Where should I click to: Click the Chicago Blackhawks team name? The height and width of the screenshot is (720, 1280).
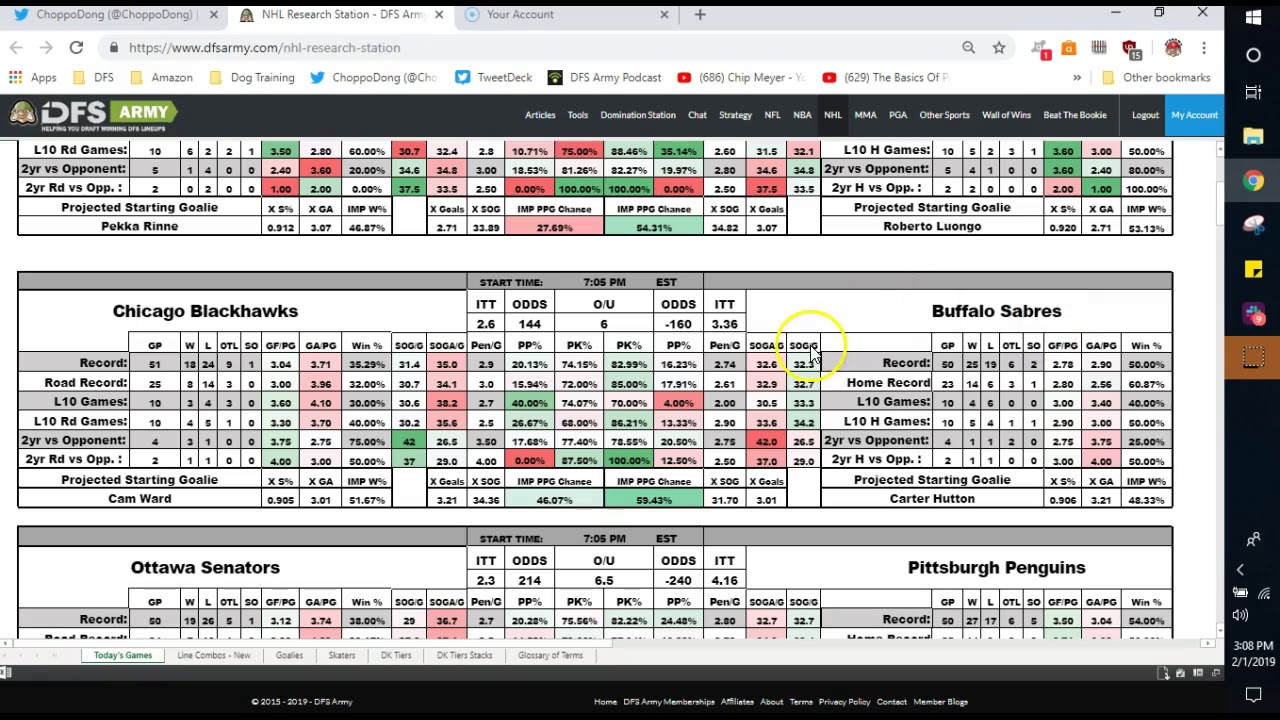(205, 311)
